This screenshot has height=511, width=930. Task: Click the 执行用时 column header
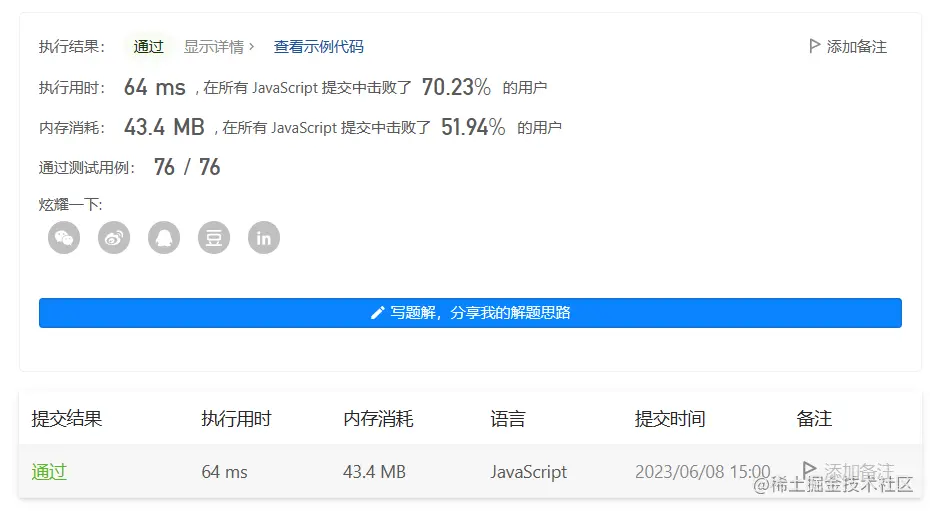click(x=236, y=419)
